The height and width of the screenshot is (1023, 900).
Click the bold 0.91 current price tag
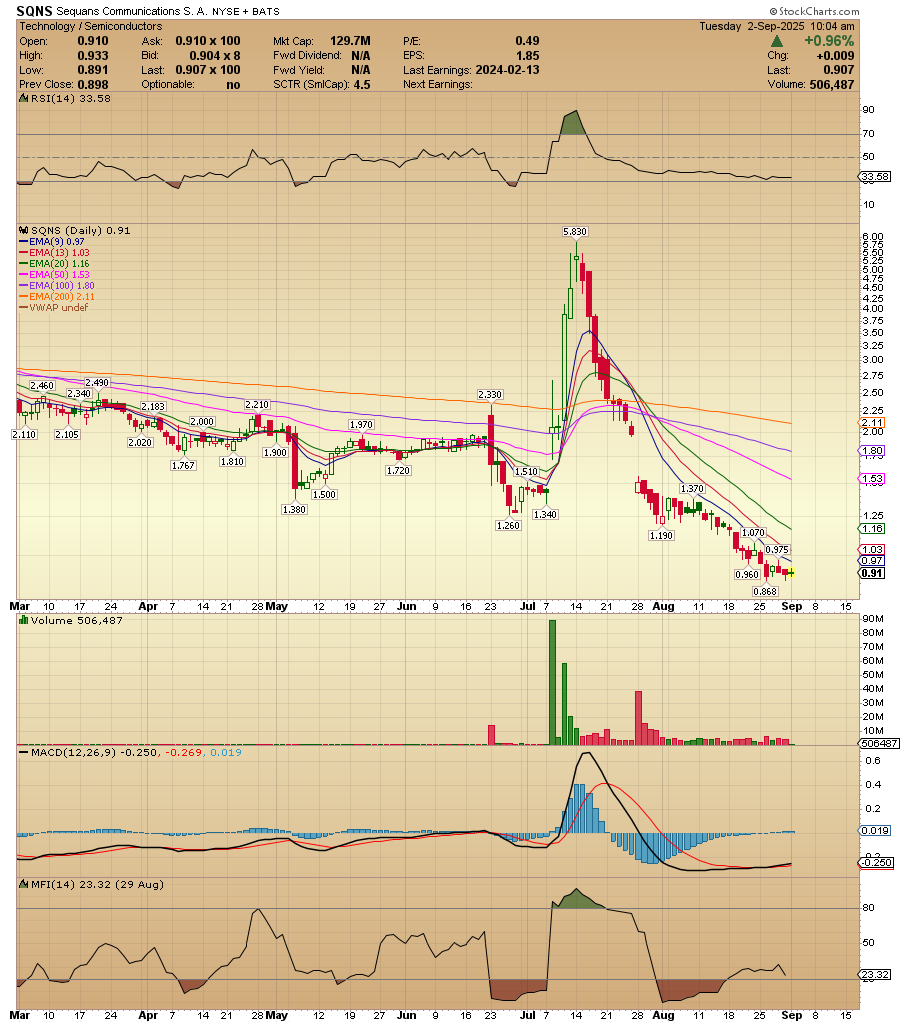pyautogui.click(x=873, y=573)
